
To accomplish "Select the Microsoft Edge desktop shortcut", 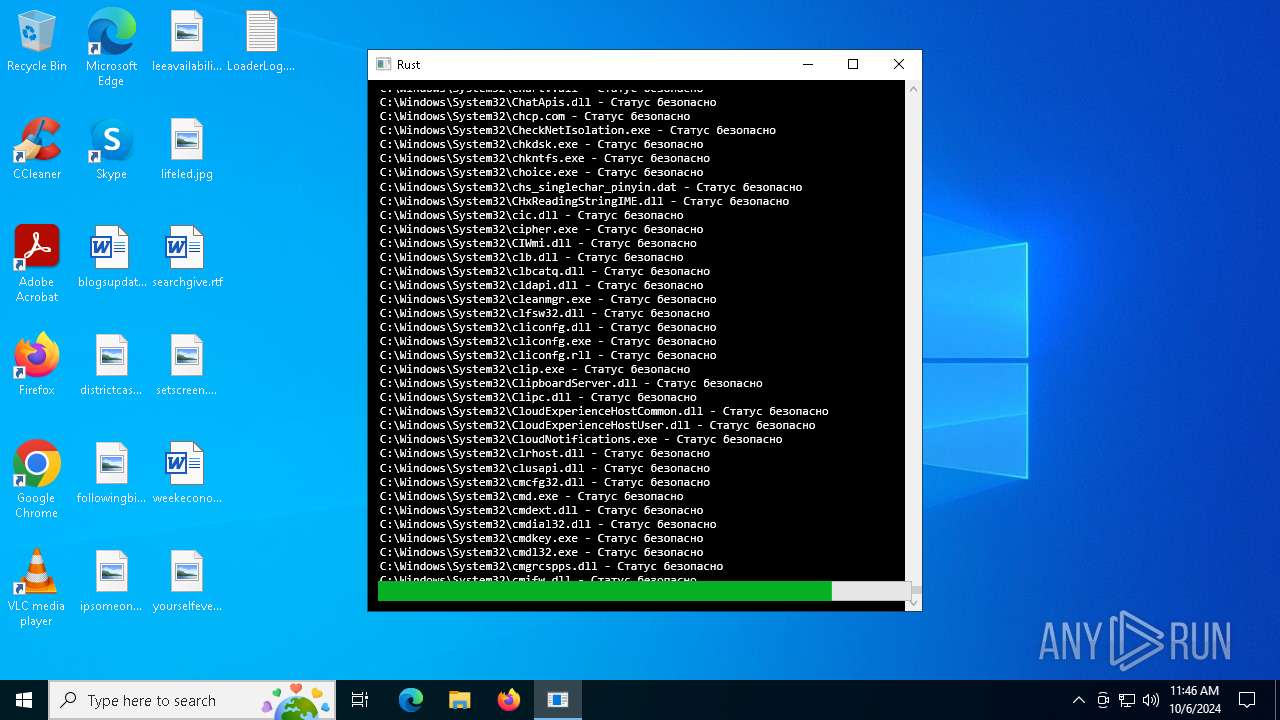I will tap(111, 47).
